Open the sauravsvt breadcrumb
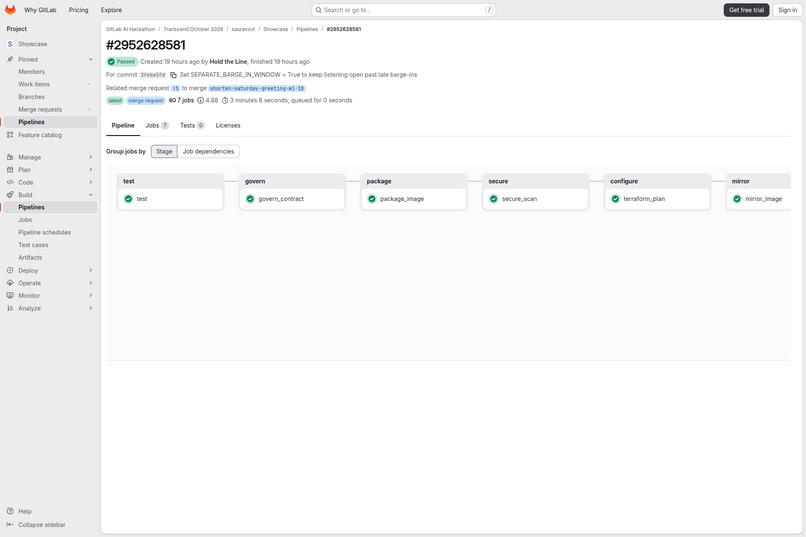 click(x=243, y=29)
